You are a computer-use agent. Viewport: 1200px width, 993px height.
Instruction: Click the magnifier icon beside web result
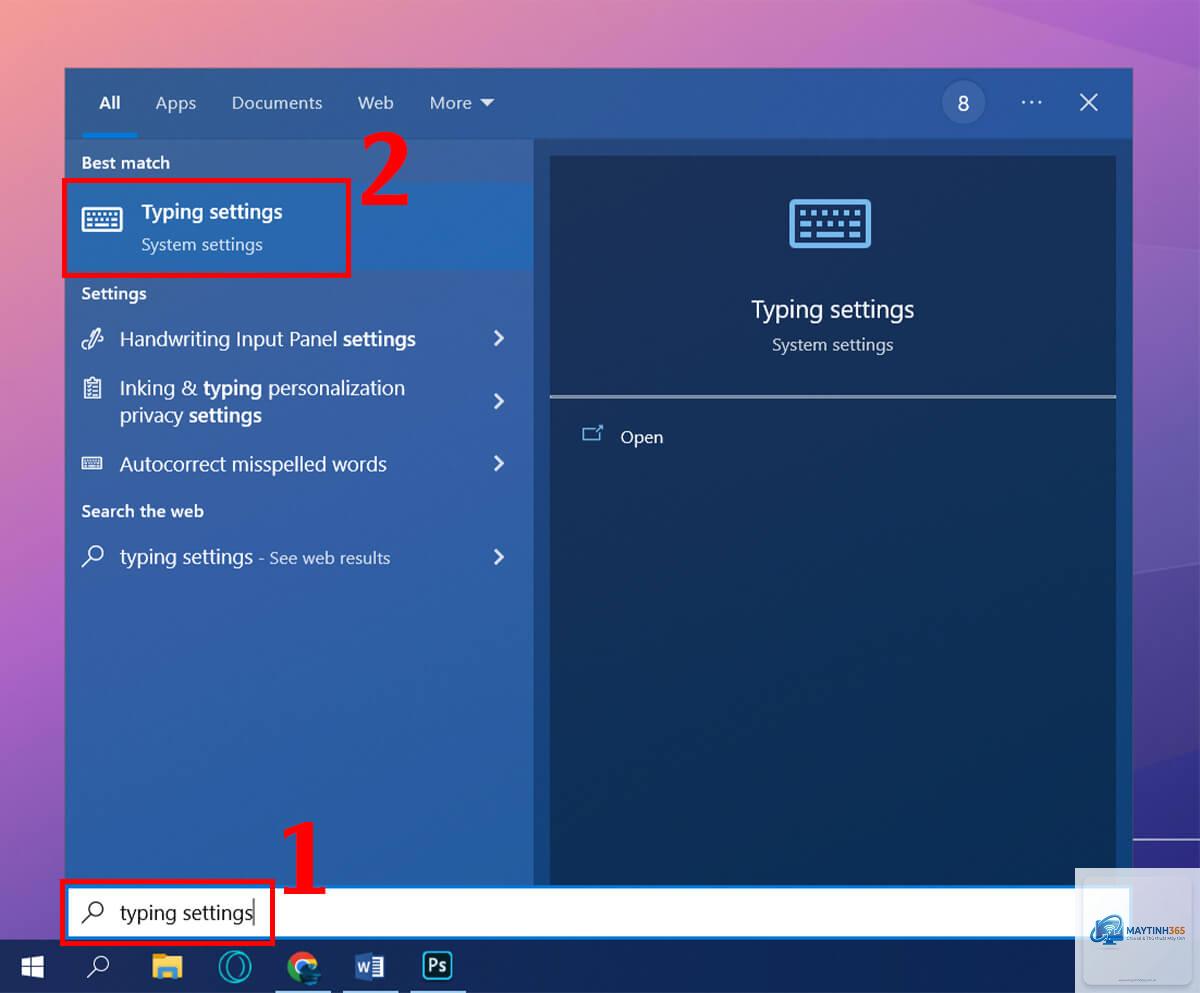92,556
